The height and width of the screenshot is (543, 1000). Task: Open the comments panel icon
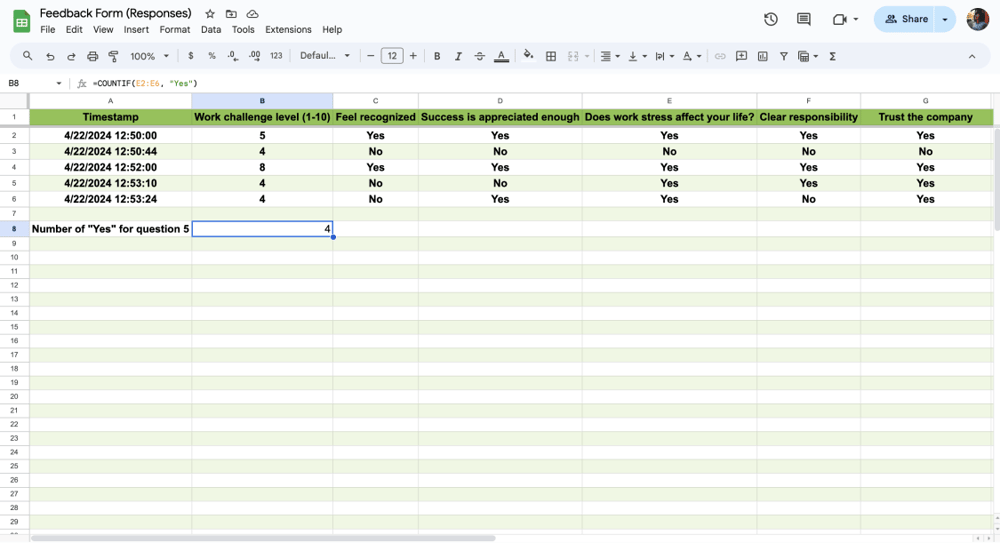point(804,19)
